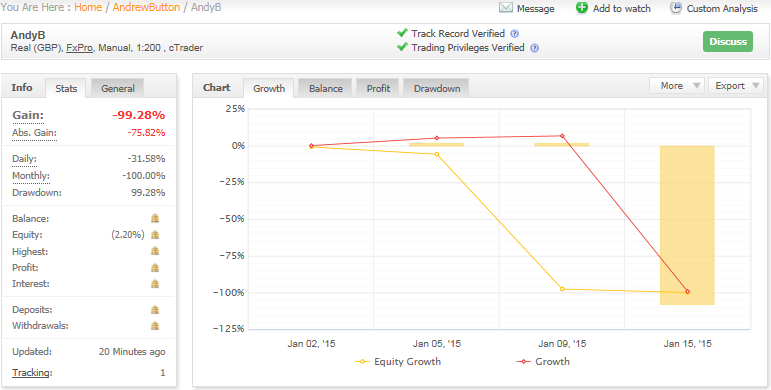
Task: Open the Custom Analysis icon
Action: 676,8
